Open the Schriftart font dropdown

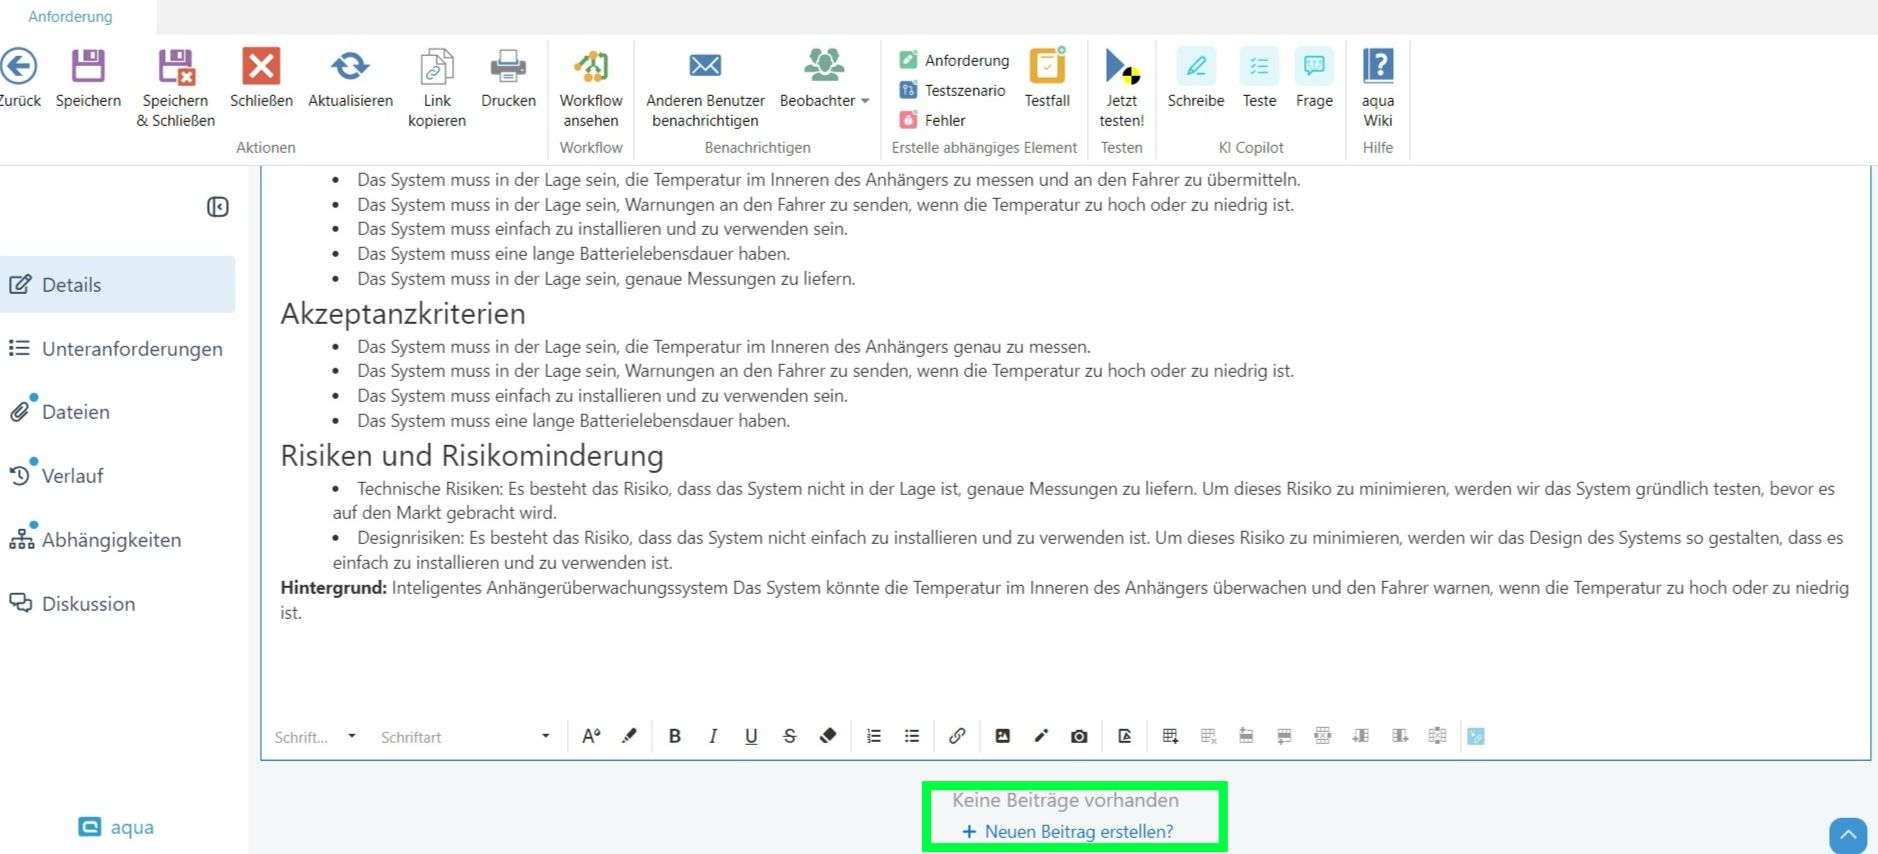(x=465, y=737)
